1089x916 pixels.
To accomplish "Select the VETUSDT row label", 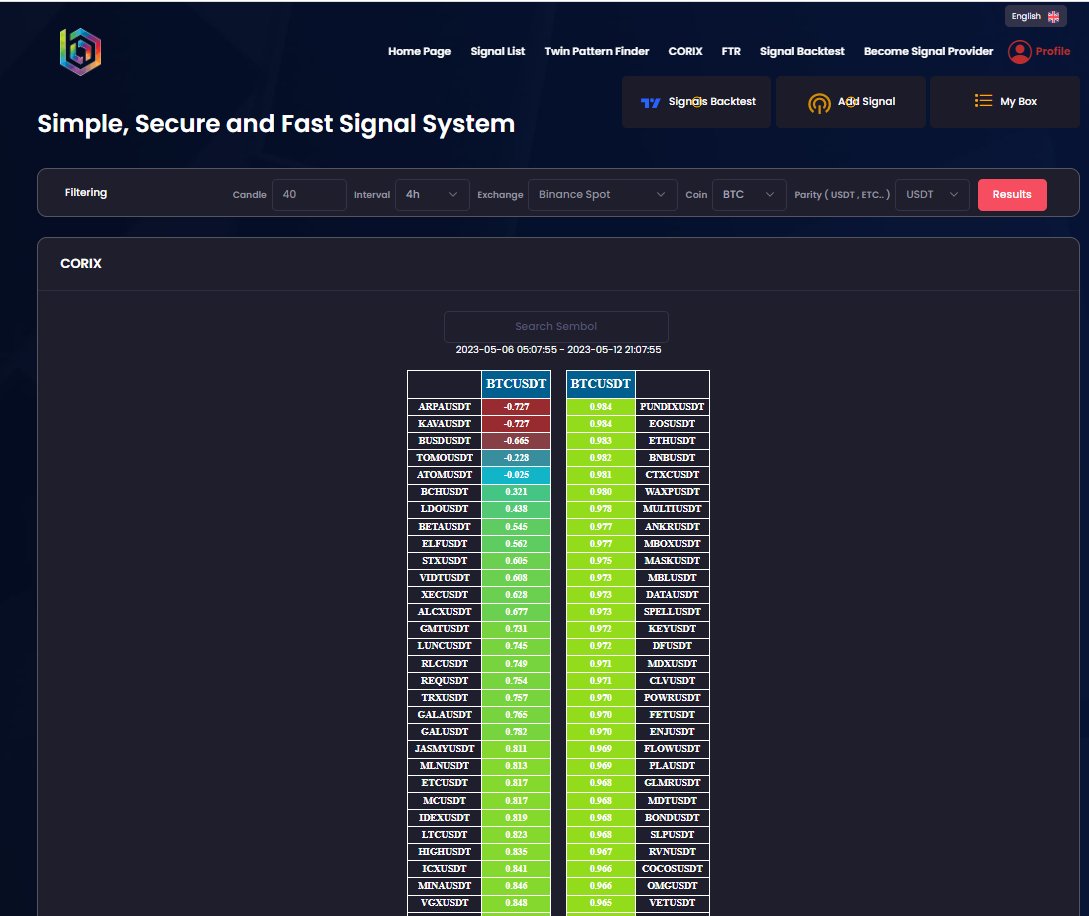I will pos(672,903).
